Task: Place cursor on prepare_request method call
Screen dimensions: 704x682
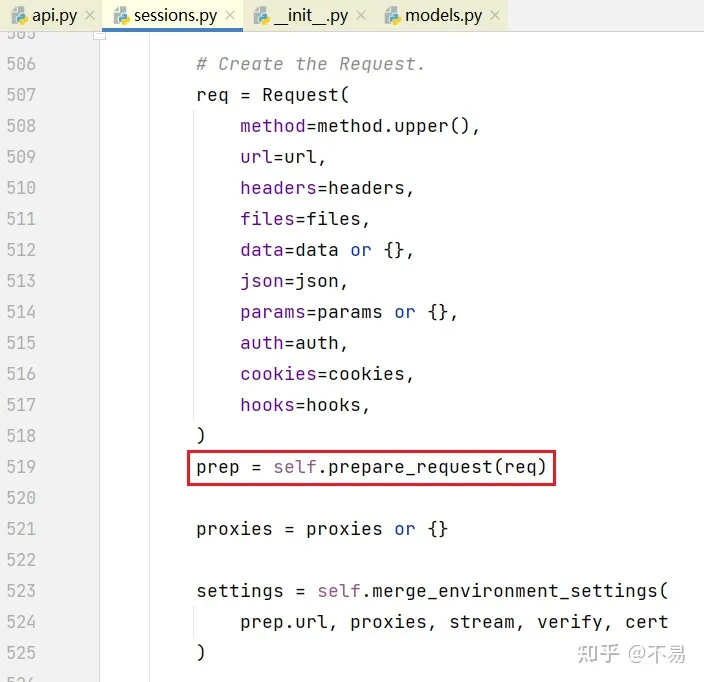Action: 410,467
